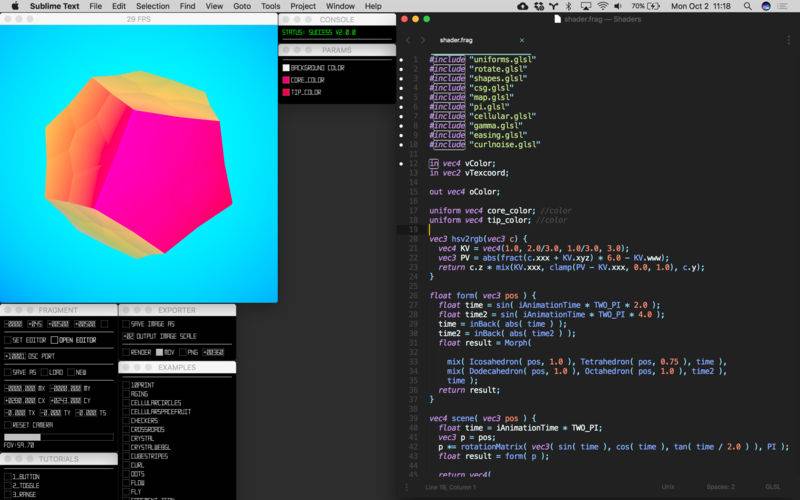Adjust the FOV slider in Fragment panel
The width and height of the screenshot is (800, 500).
(x=59, y=437)
